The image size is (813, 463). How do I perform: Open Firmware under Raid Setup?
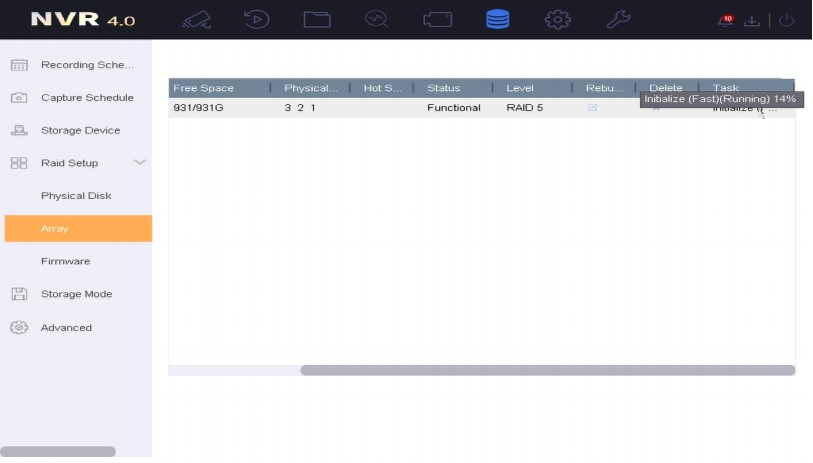point(65,262)
